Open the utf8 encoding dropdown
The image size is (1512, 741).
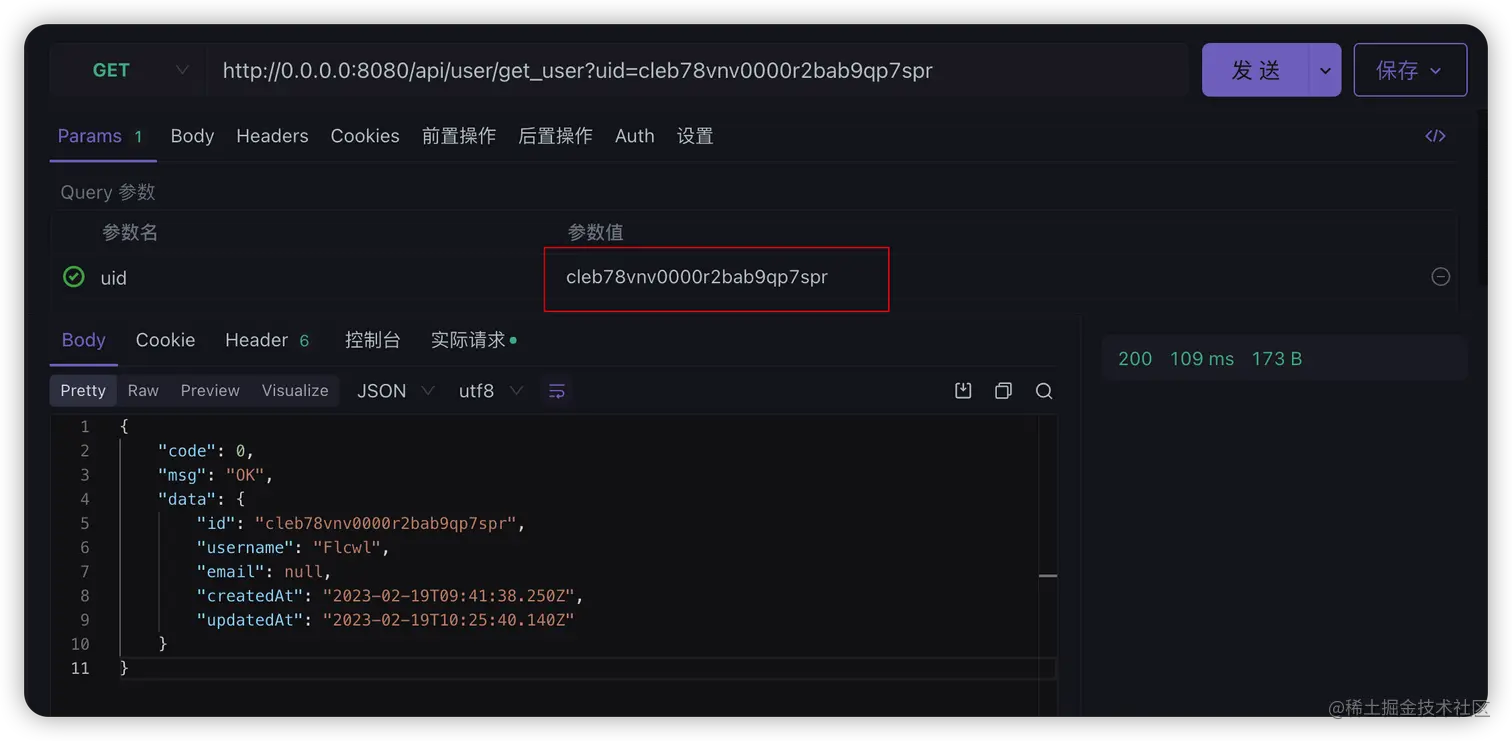tap(490, 391)
